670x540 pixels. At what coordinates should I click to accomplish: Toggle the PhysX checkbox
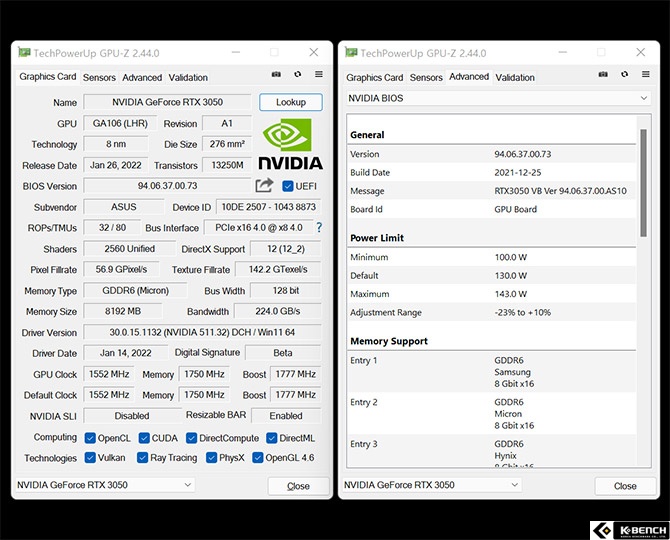(x=212, y=458)
